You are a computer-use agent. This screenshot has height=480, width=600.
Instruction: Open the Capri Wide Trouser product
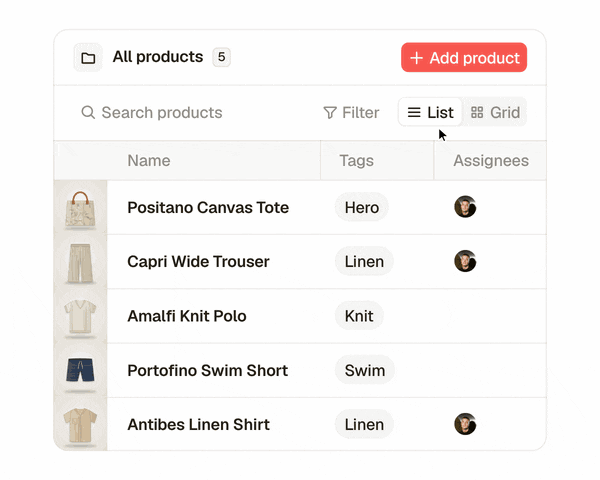(x=198, y=261)
